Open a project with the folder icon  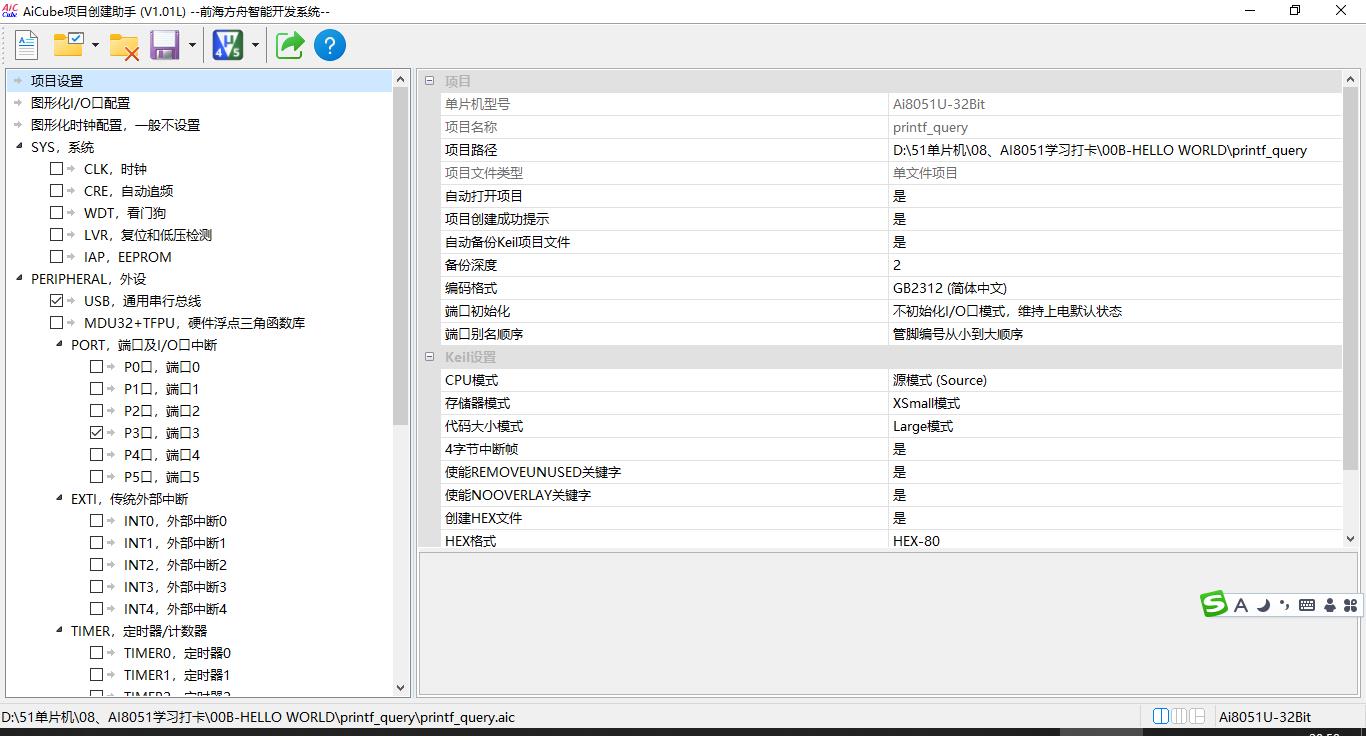(66, 44)
